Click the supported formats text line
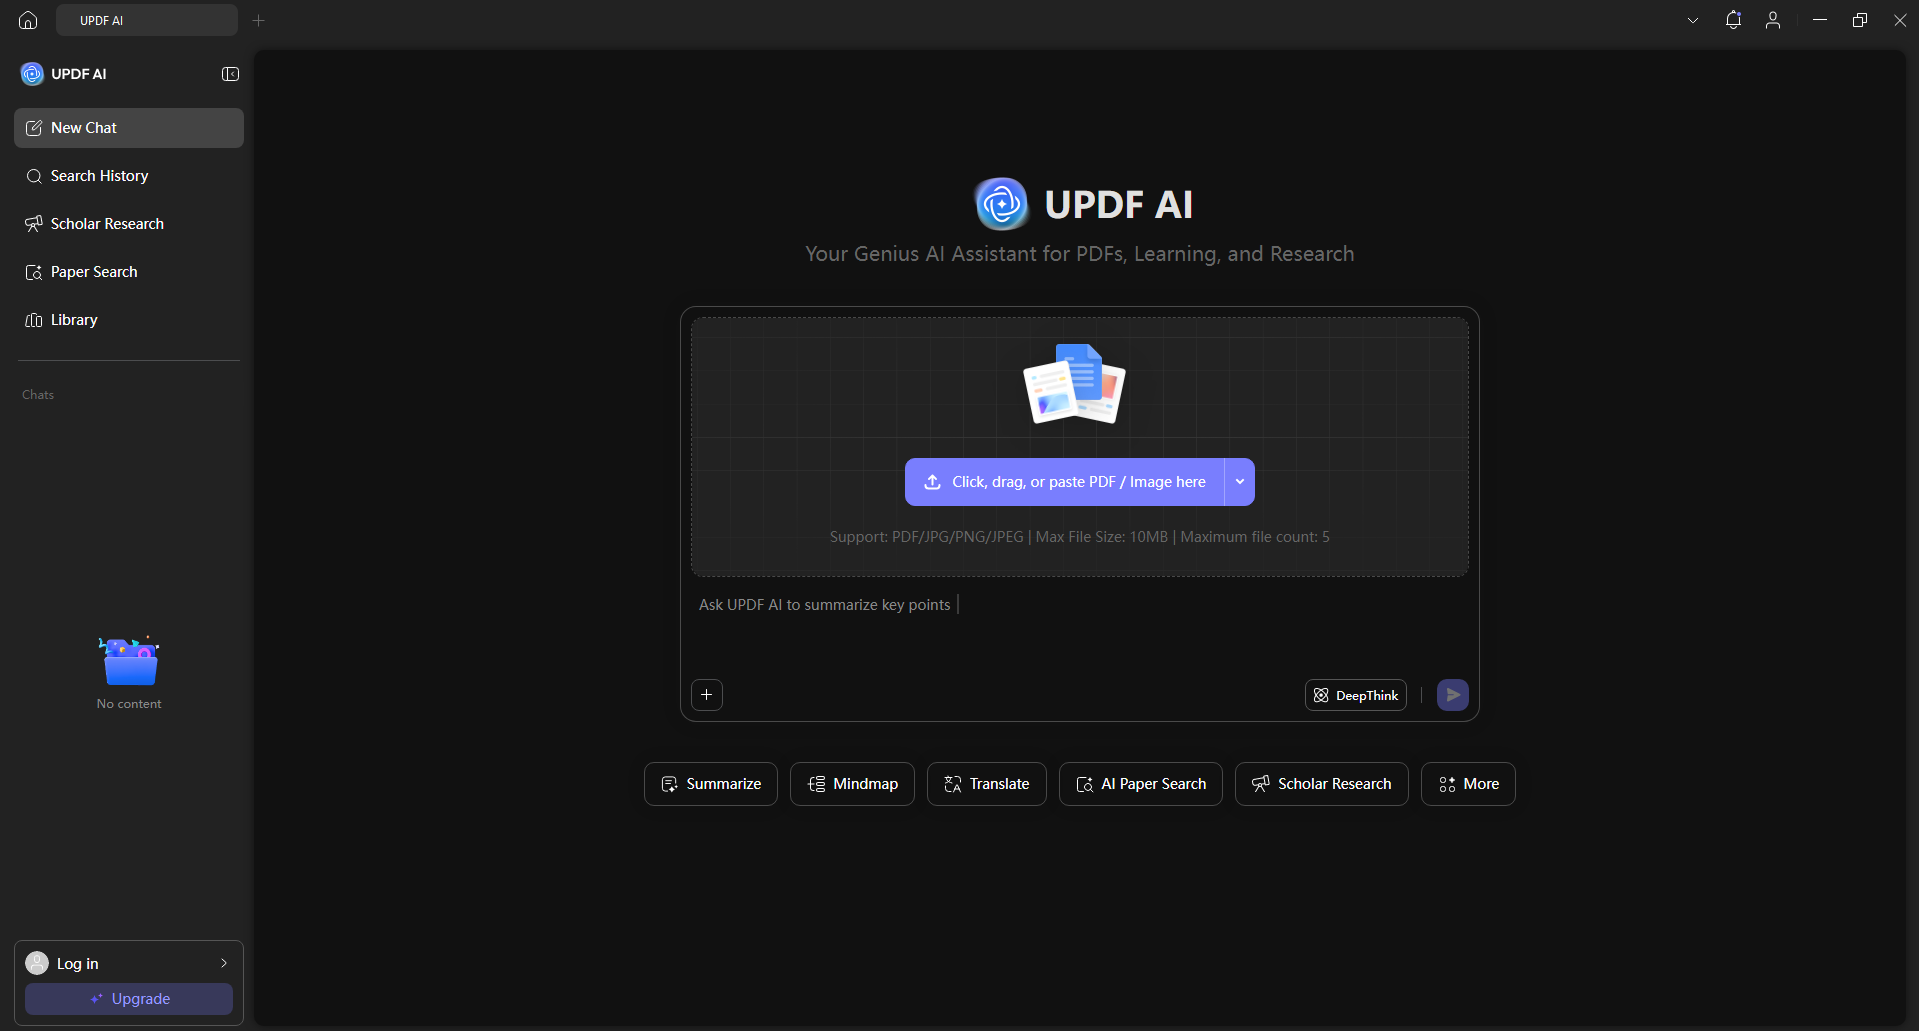The height and width of the screenshot is (1031, 1919). (1080, 537)
